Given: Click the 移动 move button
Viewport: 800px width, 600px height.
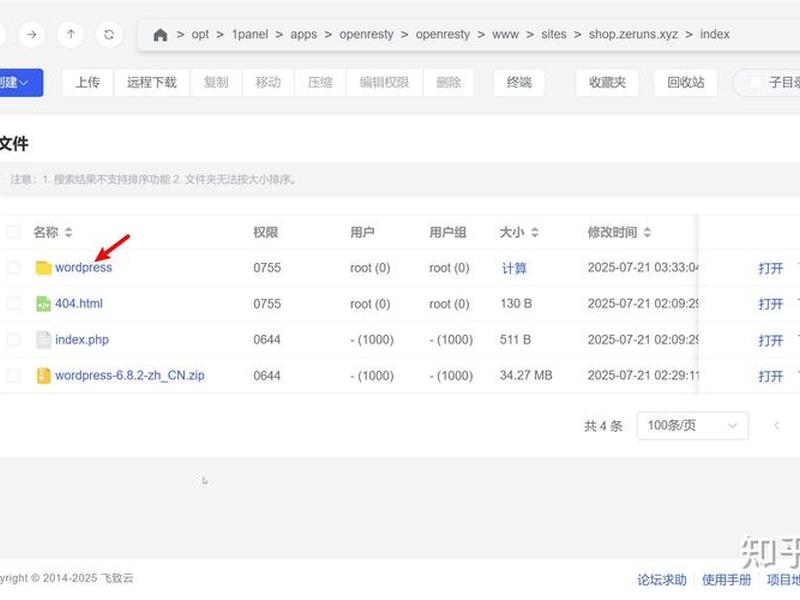Looking at the screenshot, I should tap(268, 82).
